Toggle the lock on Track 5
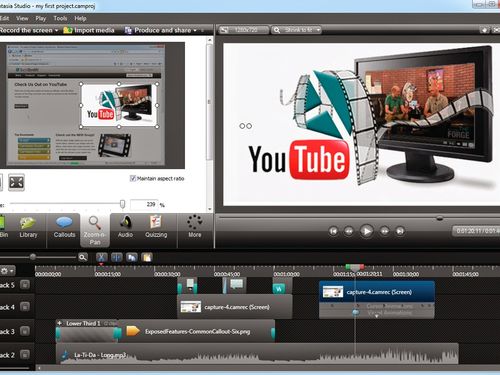Screen dimensions: 500x375 coord(25,285)
